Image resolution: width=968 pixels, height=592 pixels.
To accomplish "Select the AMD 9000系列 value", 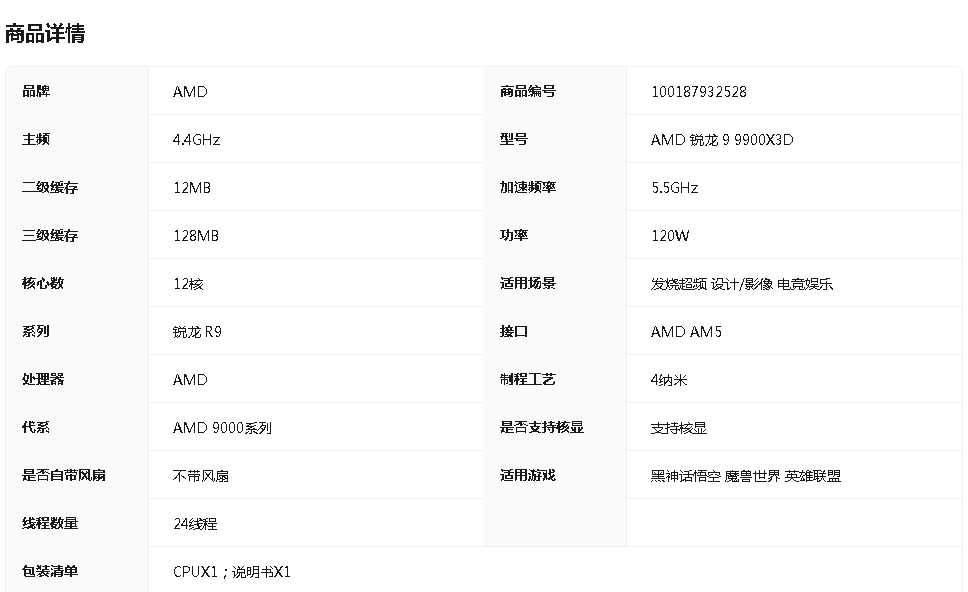I will click(x=222, y=428).
